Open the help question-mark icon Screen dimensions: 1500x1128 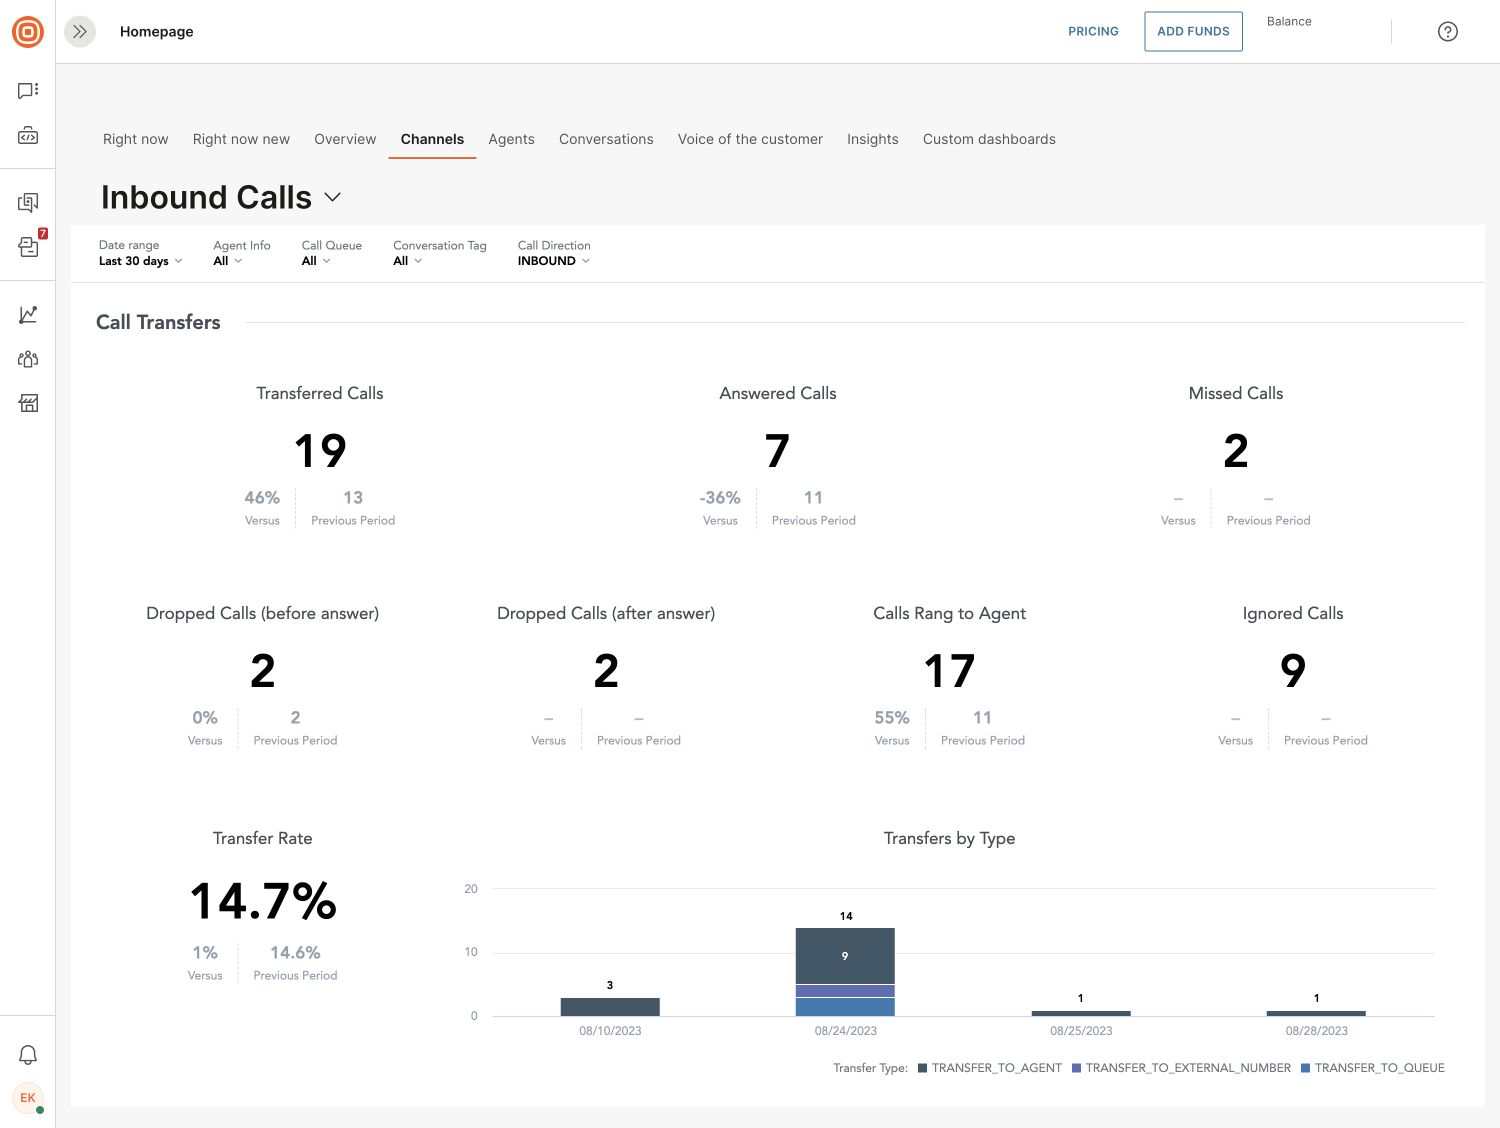1447,31
